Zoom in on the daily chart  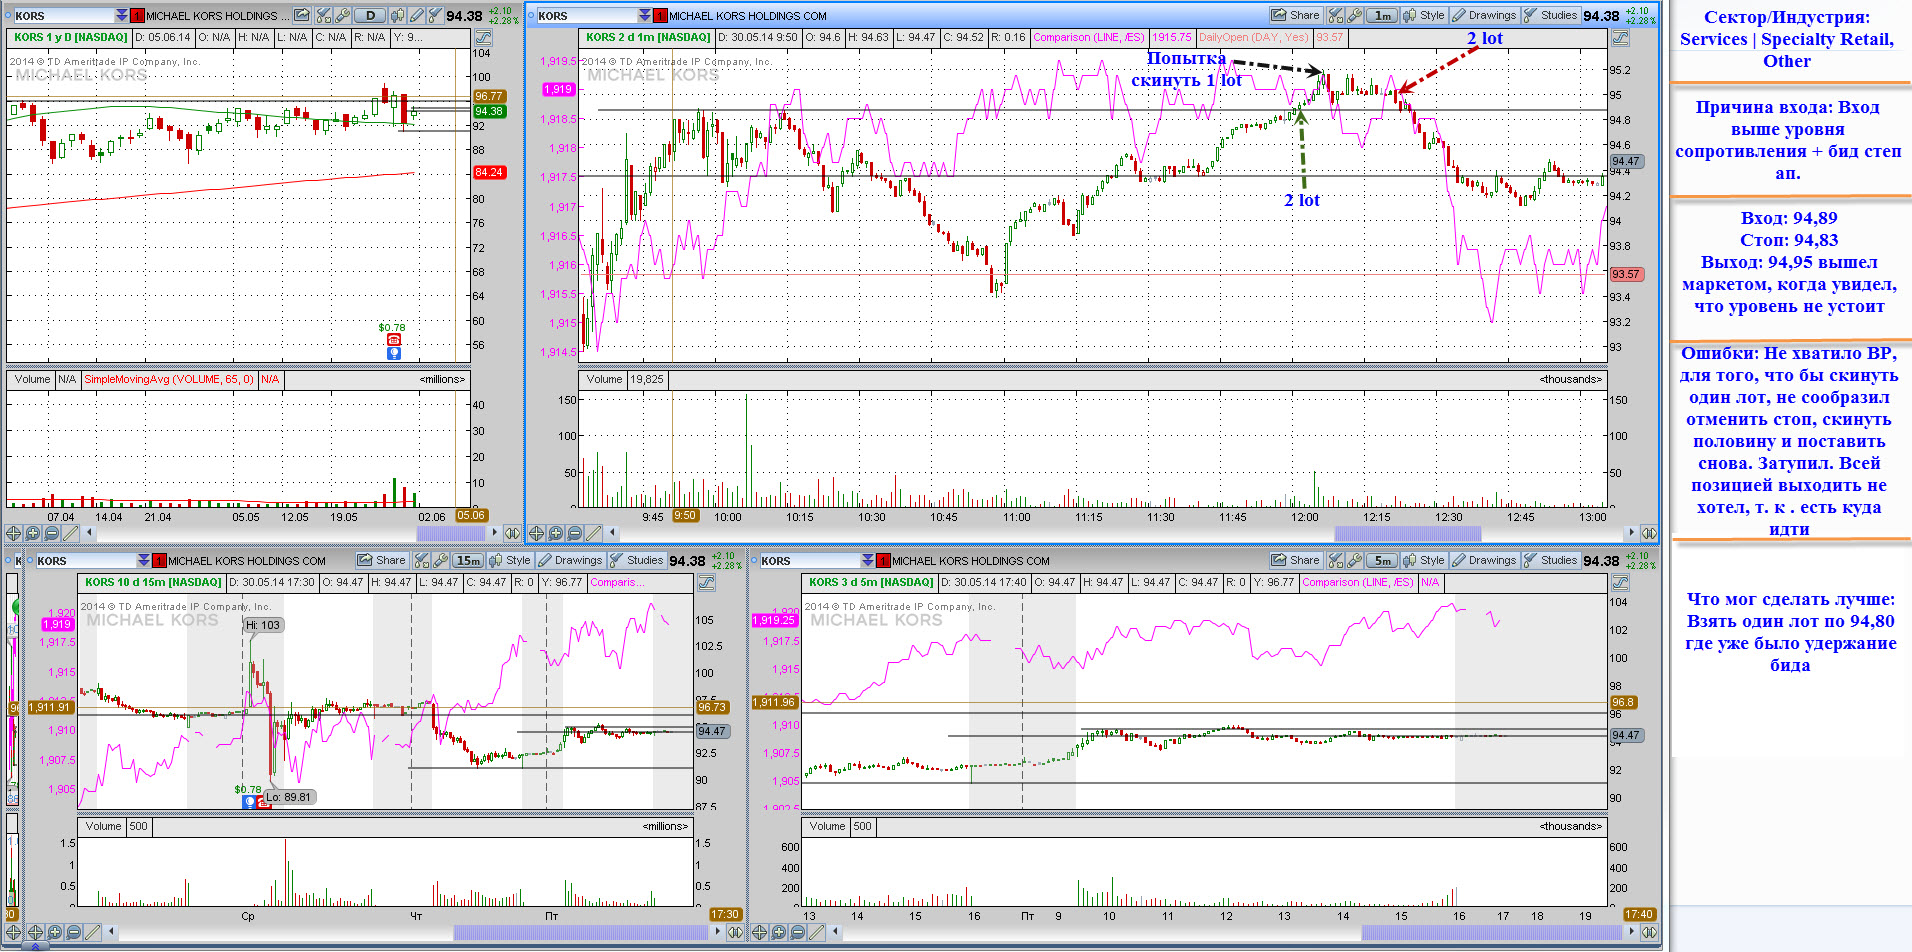(32, 533)
